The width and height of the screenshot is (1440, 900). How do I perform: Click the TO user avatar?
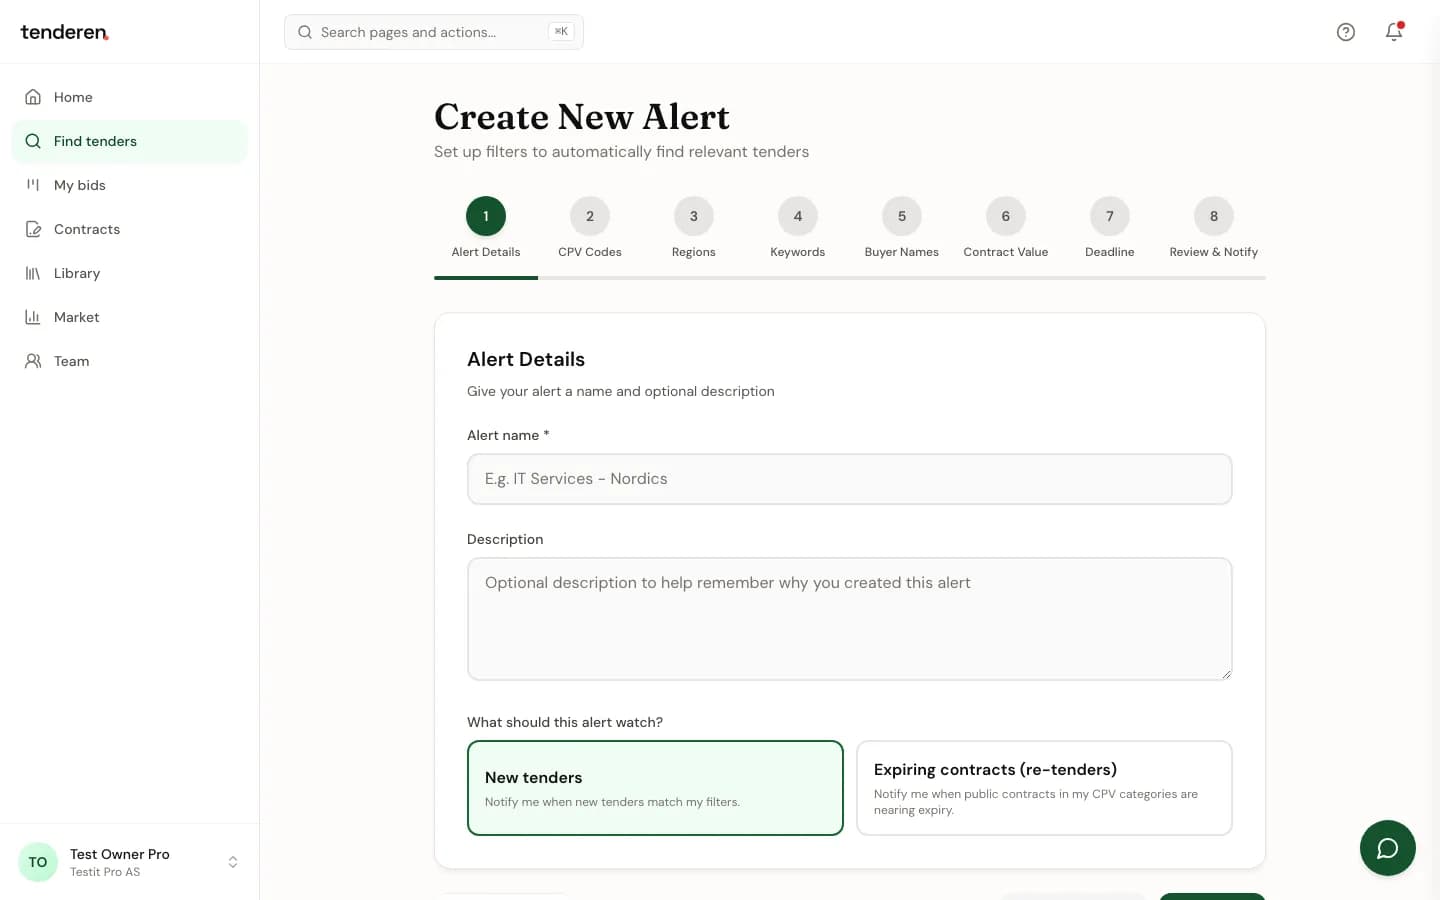point(38,862)
